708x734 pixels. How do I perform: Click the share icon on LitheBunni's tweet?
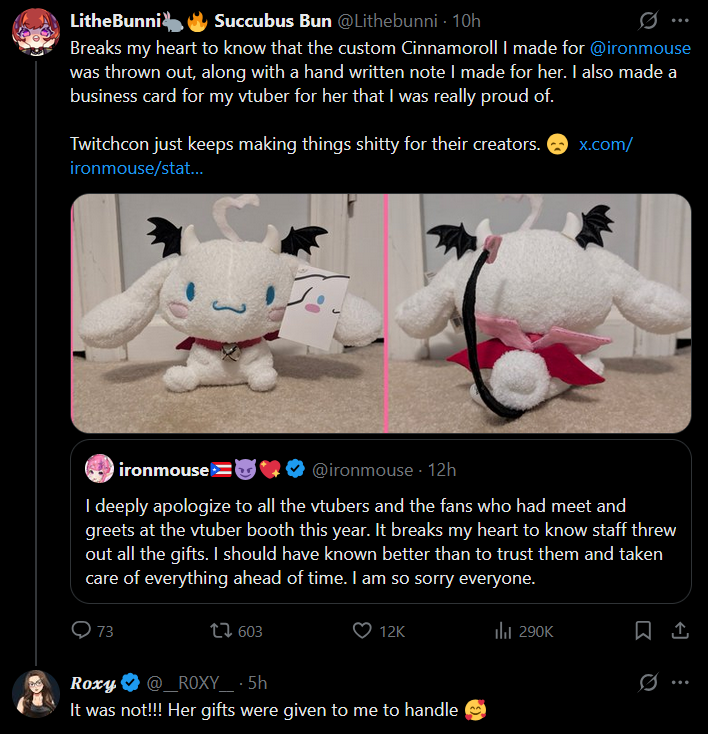click(679, 631)
